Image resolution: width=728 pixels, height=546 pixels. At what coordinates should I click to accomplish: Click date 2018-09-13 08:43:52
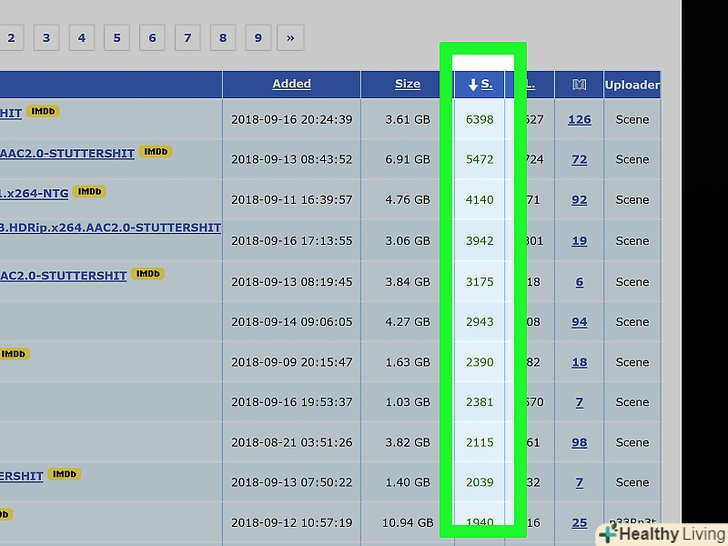[x=292, y=160]
